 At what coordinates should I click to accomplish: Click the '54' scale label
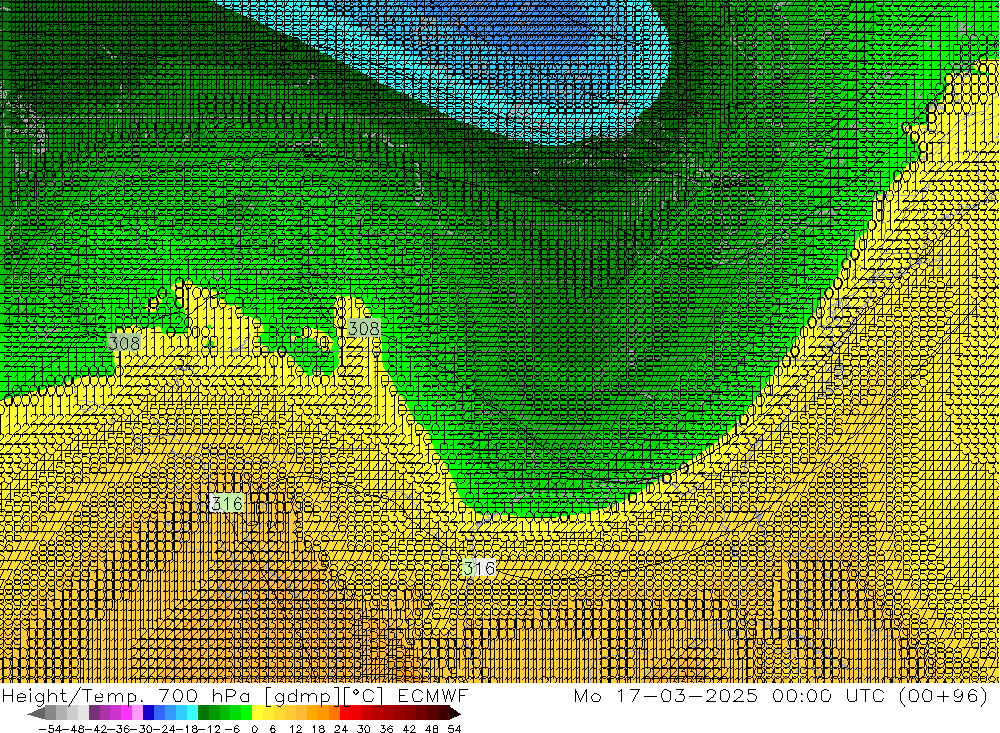(x=454, y=729)
